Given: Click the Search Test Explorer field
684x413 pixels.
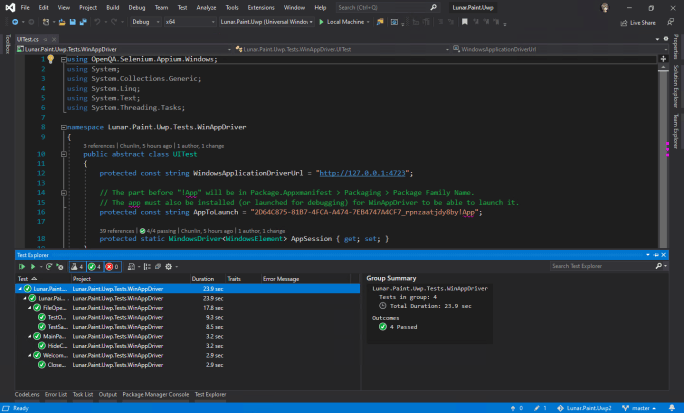Looking at the screenshot, I should pyautogui.click(x=602, y=266).
